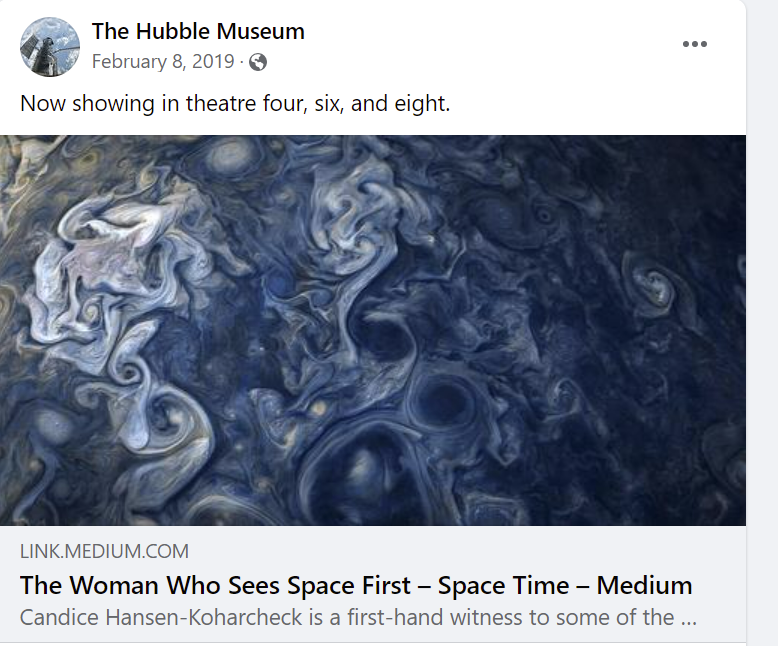This screenshot has width=778, height=646.
Task: Click the gray page margin beside the post
Action: click(x=762, y=323)
